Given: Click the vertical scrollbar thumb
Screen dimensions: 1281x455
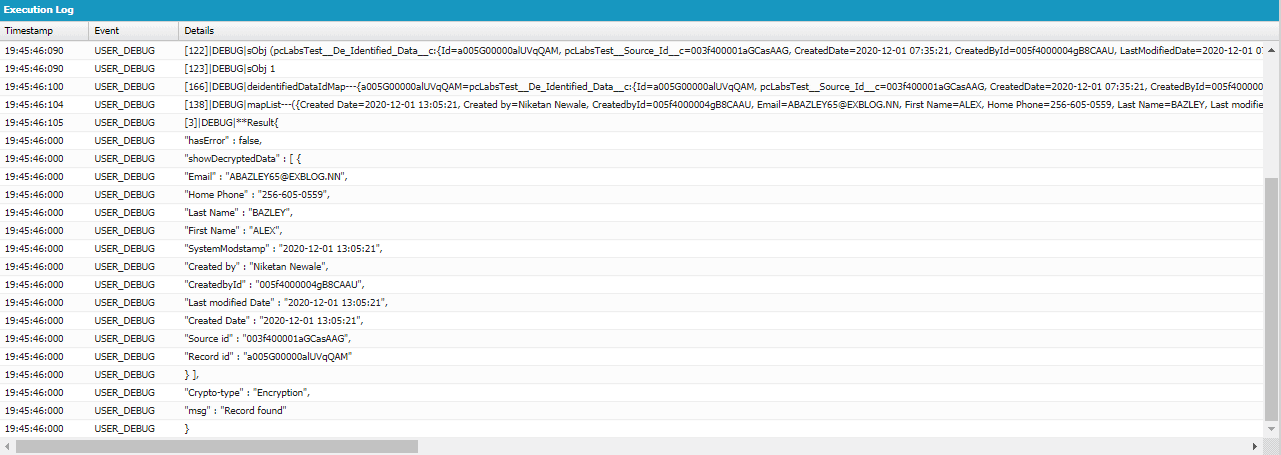Looking at the screenshot, I should pos(1272,300).
